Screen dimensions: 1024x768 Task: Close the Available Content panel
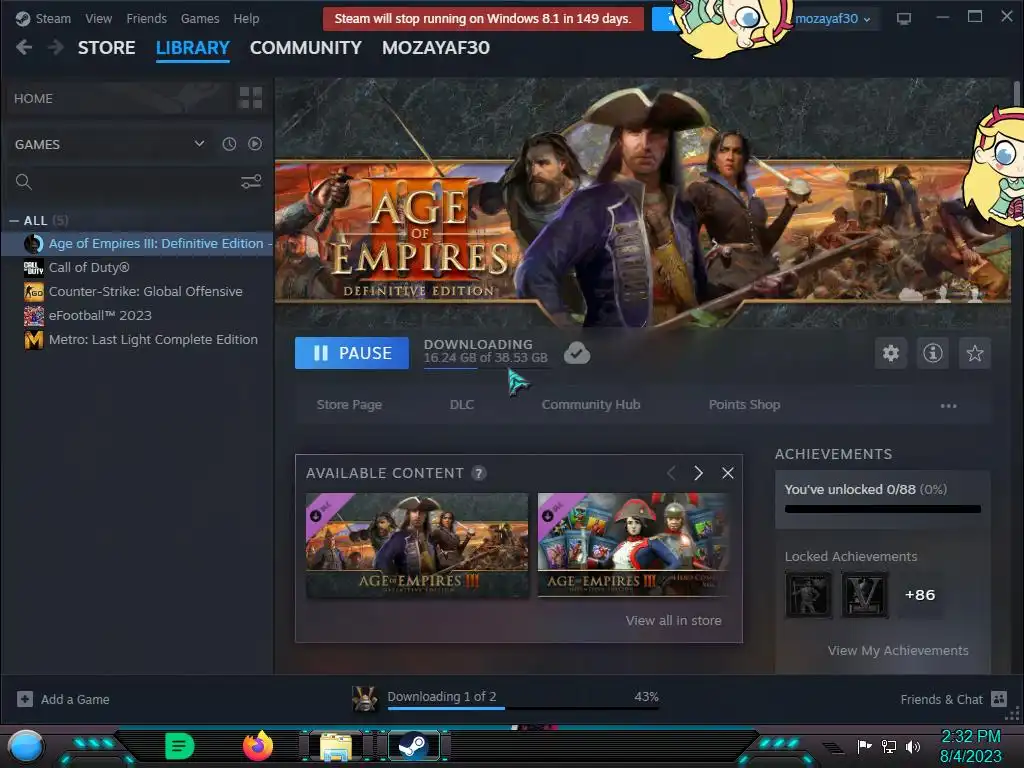click(x=728, y=473)
